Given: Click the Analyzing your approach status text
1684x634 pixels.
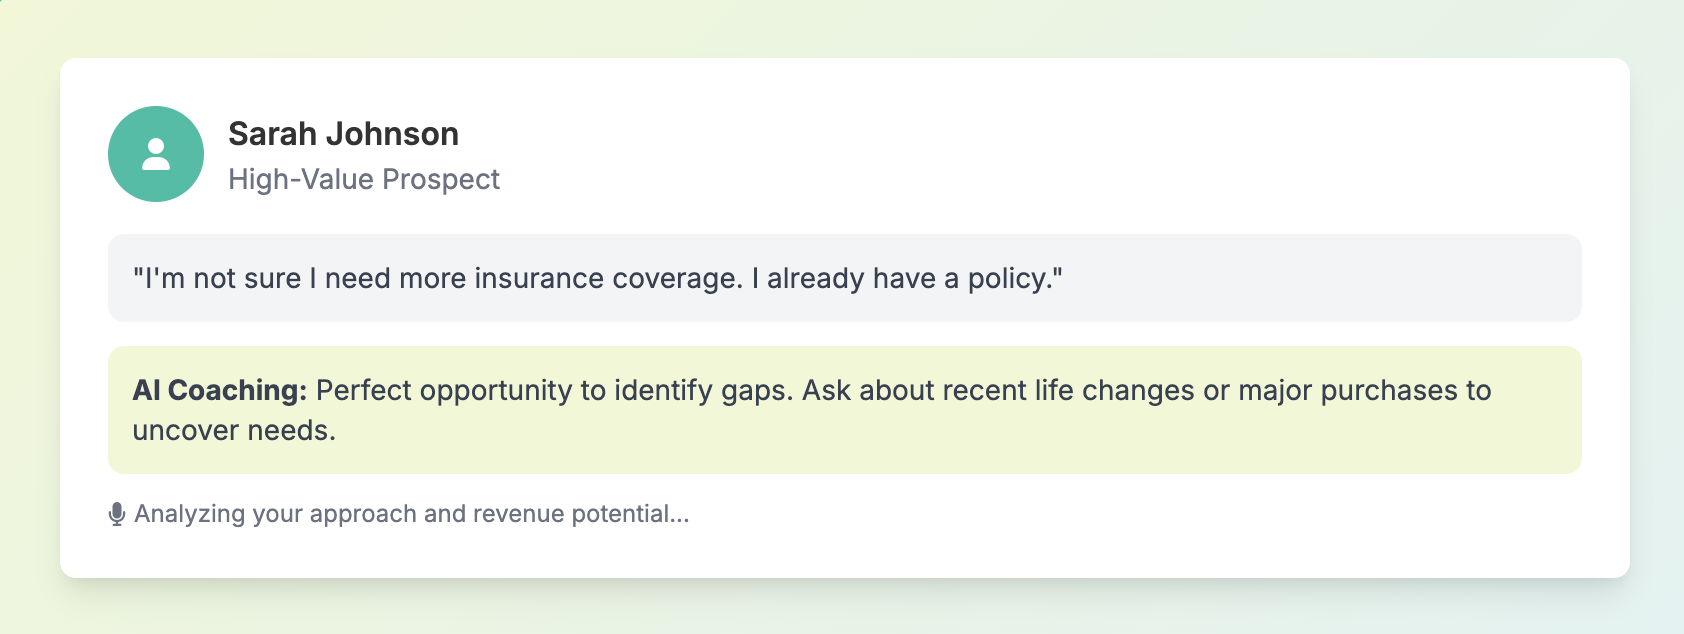Looking at the screenshot, I should pos(412,514).
